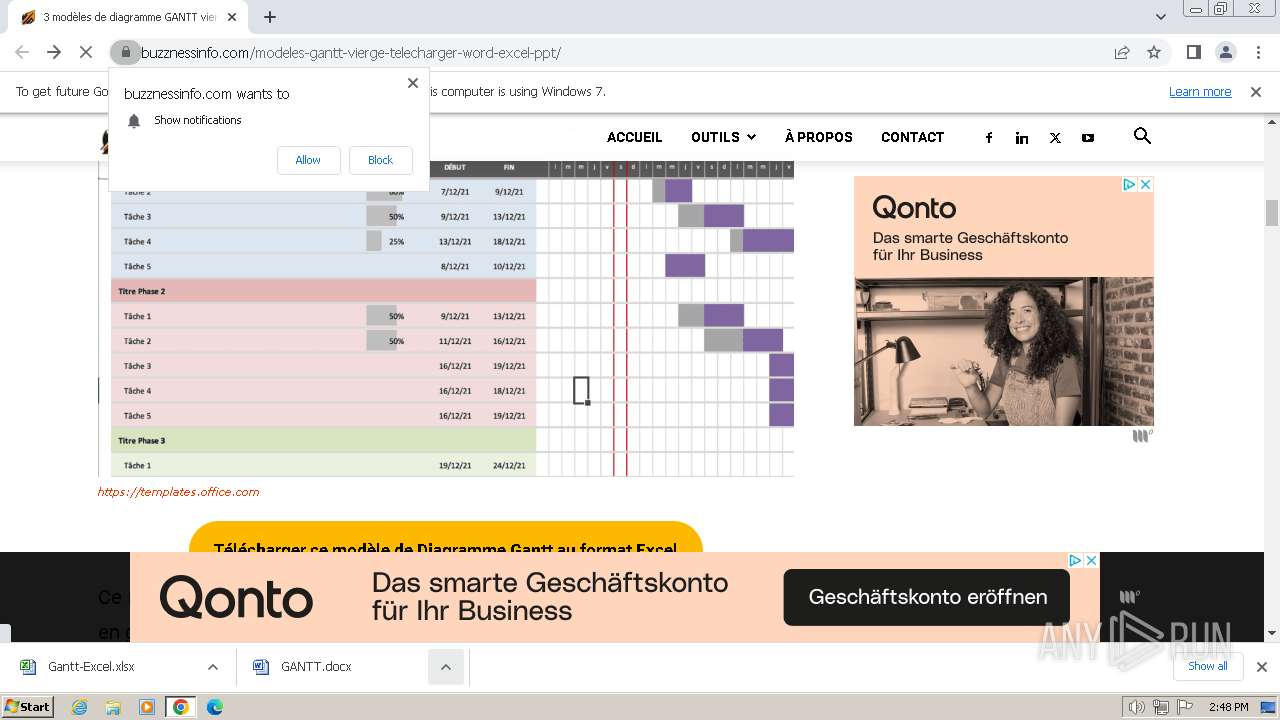Visit the site's YouTube icon
The height and width of the screenshot is (720, 1280).
coord(1088,138)
